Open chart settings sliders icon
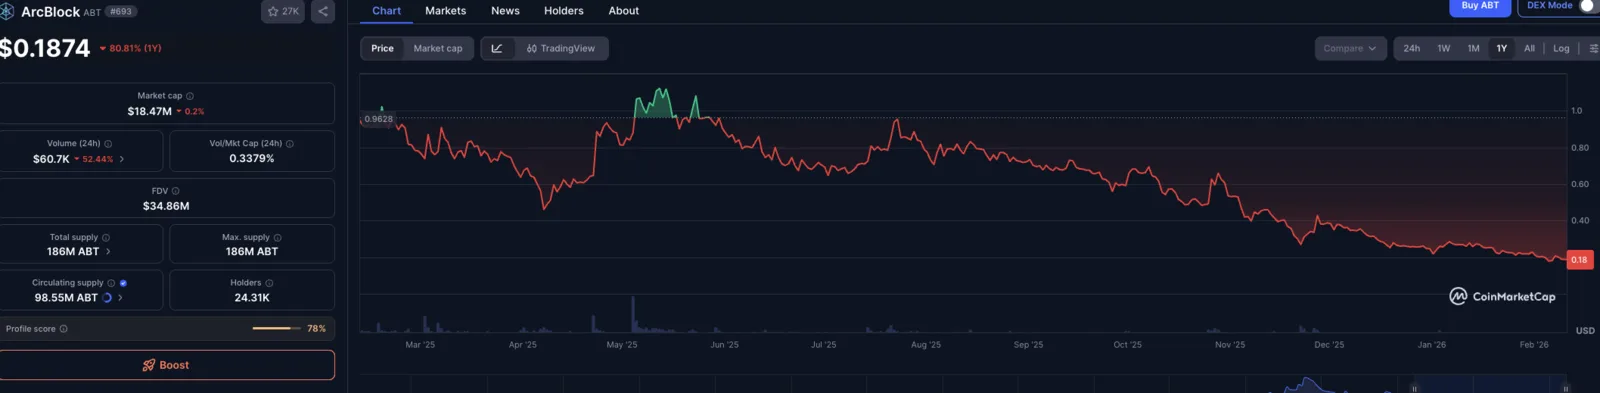The width and height of the screenshot is (1600, 393). point(1594,48)
